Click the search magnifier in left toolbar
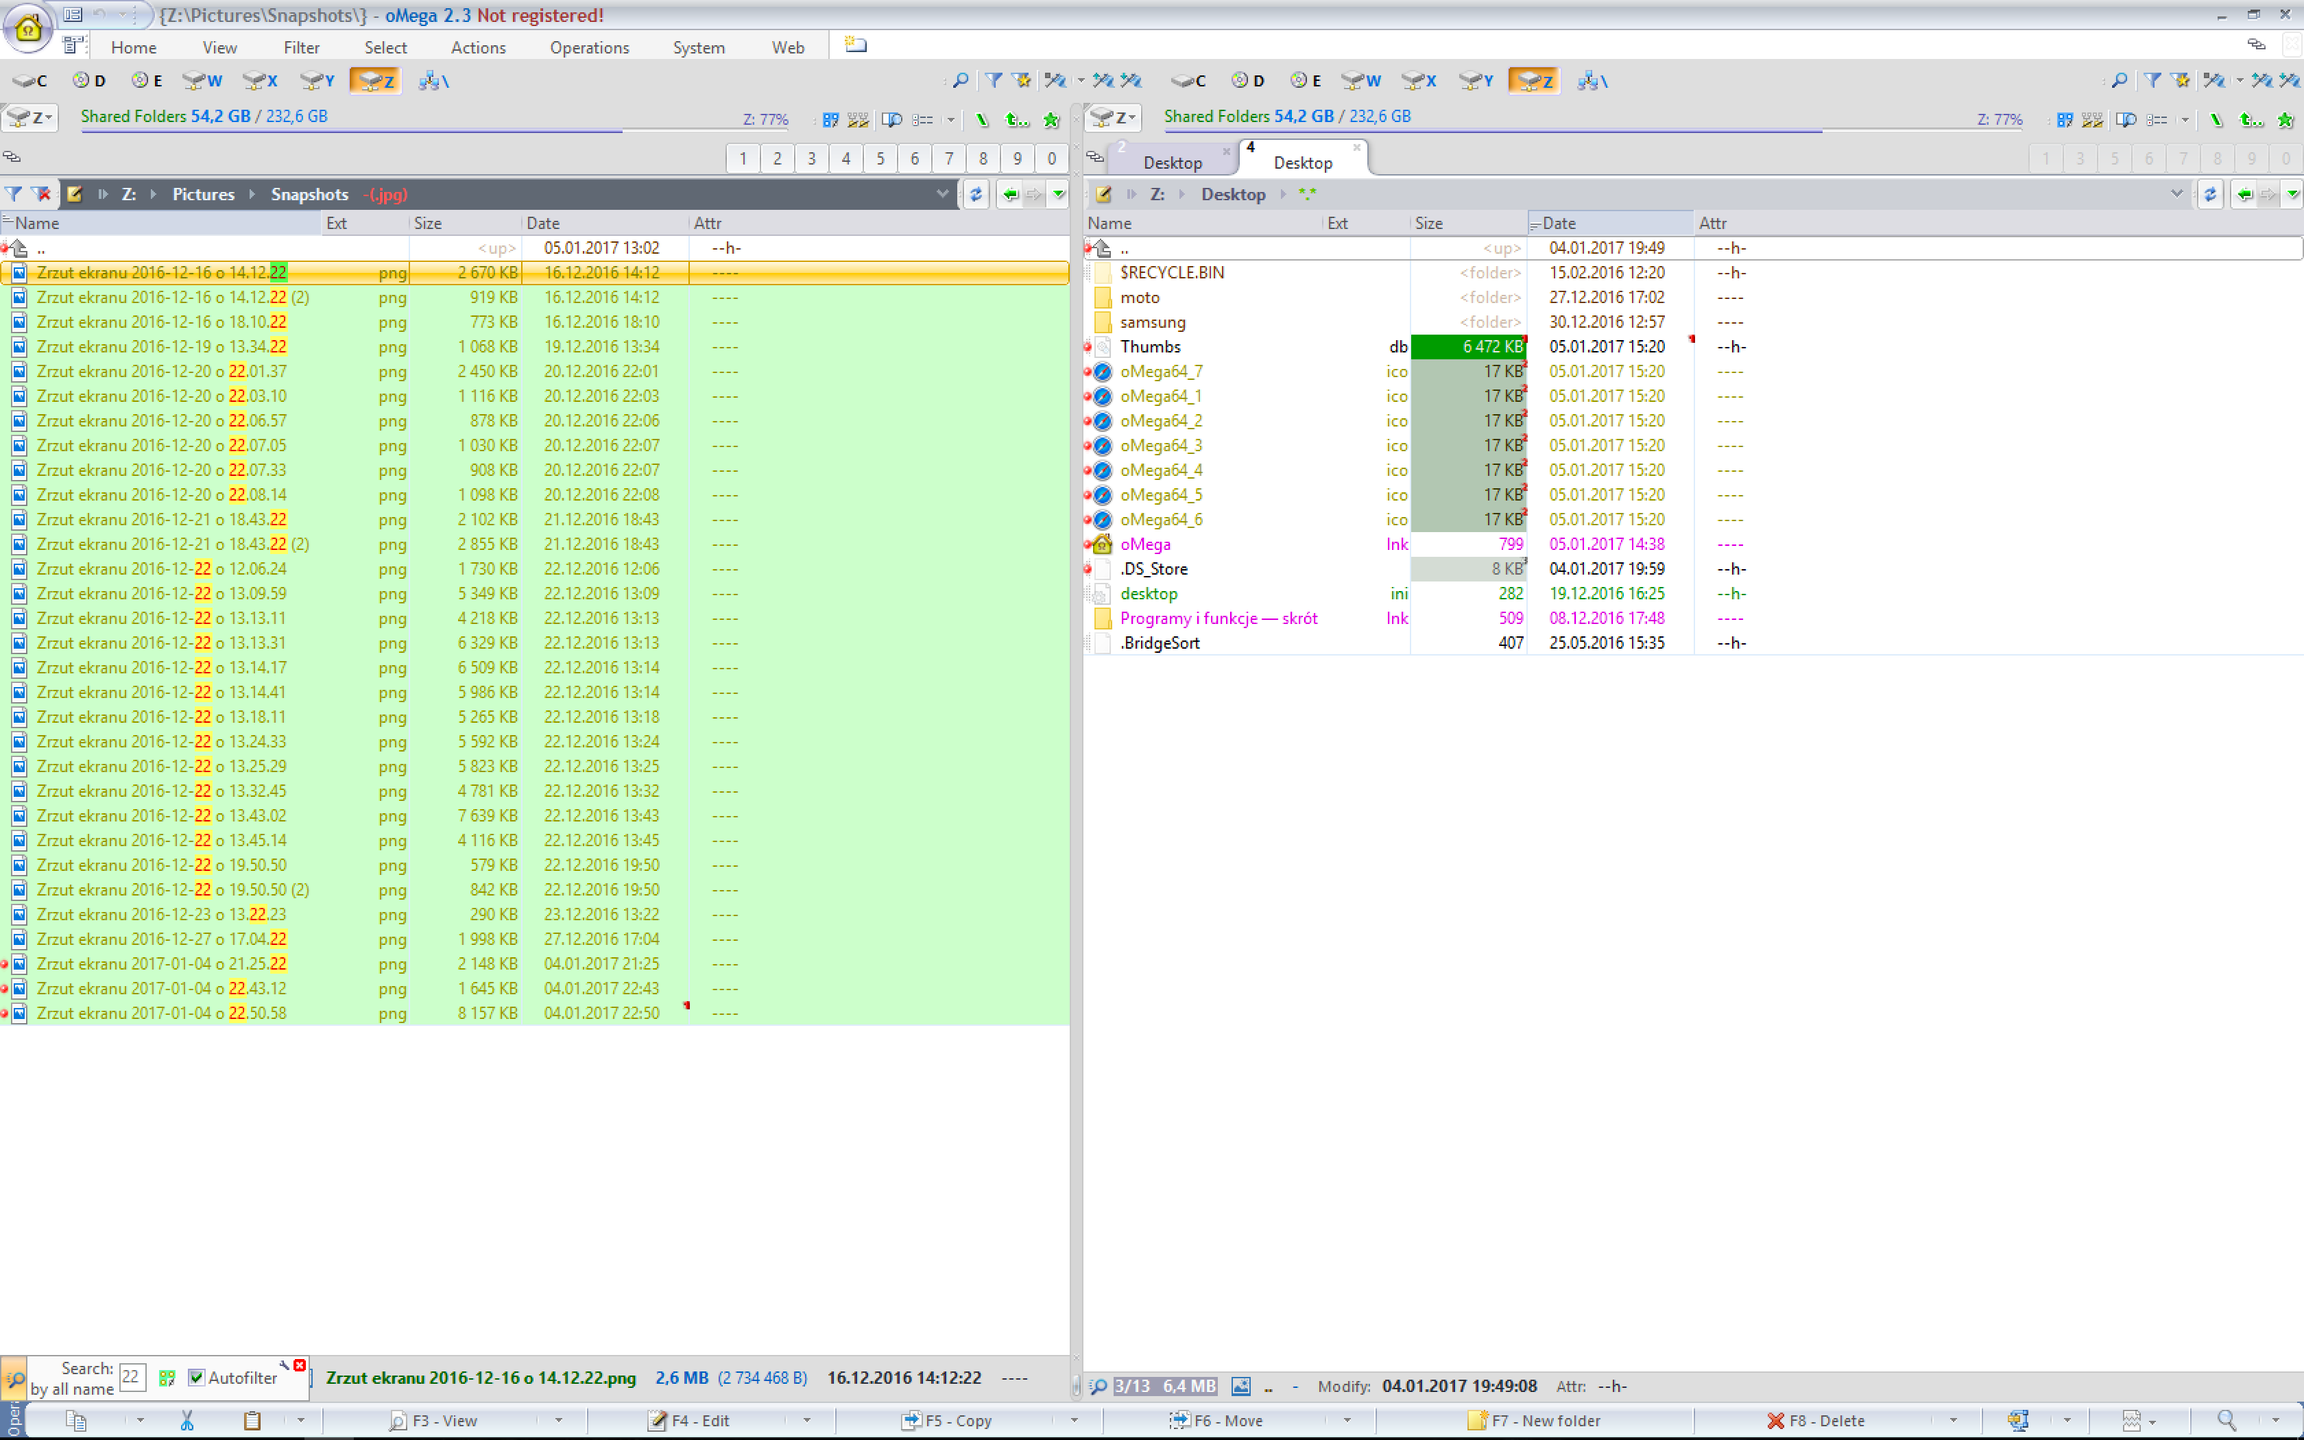The image size is (2304, 1440). (960, 81)
